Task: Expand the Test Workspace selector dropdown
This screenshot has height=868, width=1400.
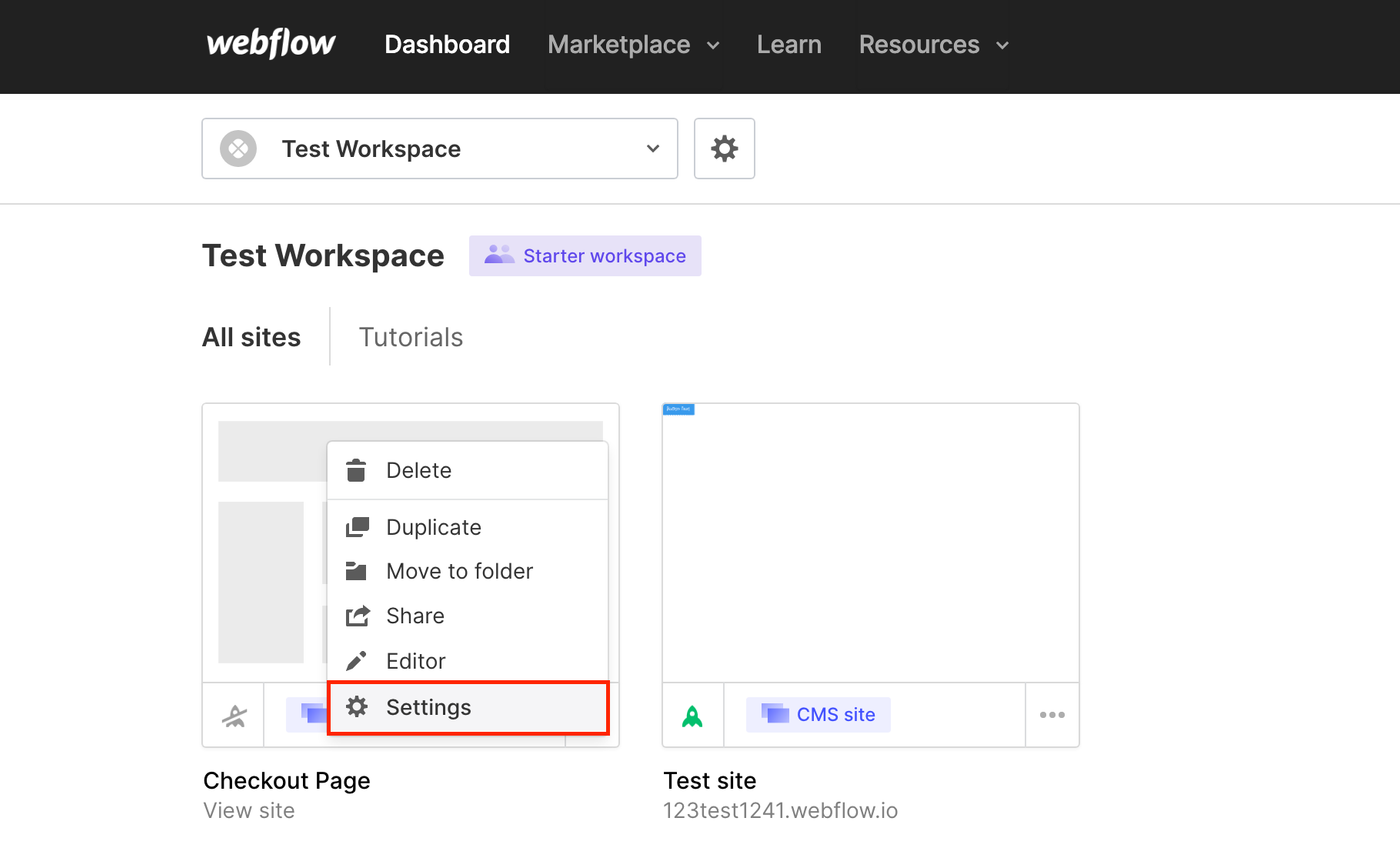Action: pos(440,149)
